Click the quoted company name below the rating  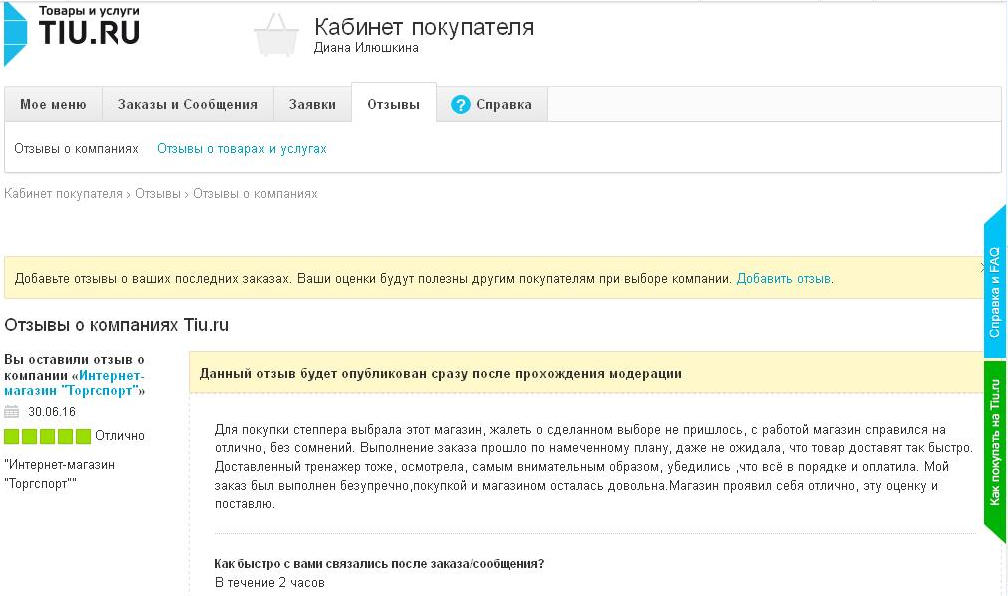(x=60, y=474)
